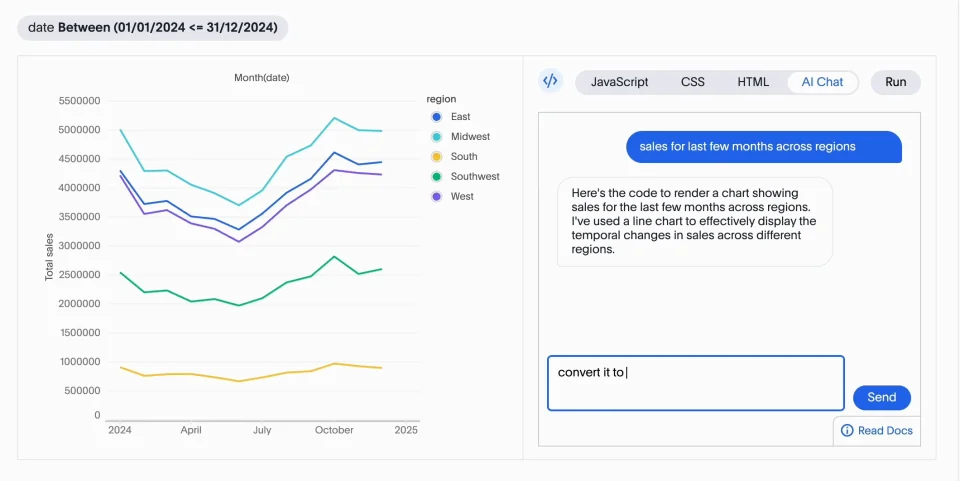Image resolution: width=960 pixels, height=481 pixels.
Task: Click the code editor toggle icon
Action: [550, 82]
